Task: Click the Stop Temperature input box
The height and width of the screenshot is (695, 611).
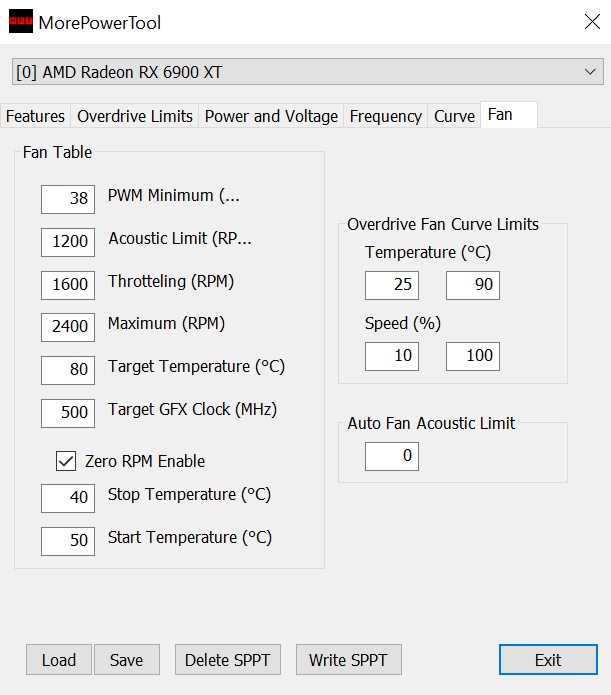Action: [x=68, y=498]
